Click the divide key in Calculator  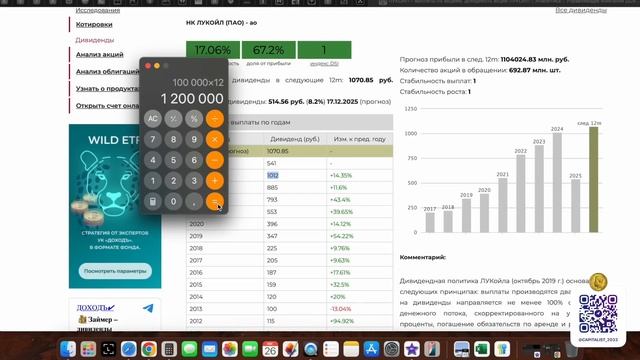(215, 119)
